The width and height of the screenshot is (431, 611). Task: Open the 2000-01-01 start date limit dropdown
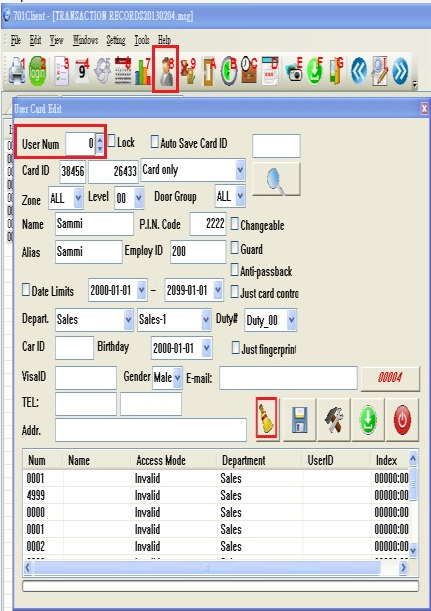[x=141, y=290]
